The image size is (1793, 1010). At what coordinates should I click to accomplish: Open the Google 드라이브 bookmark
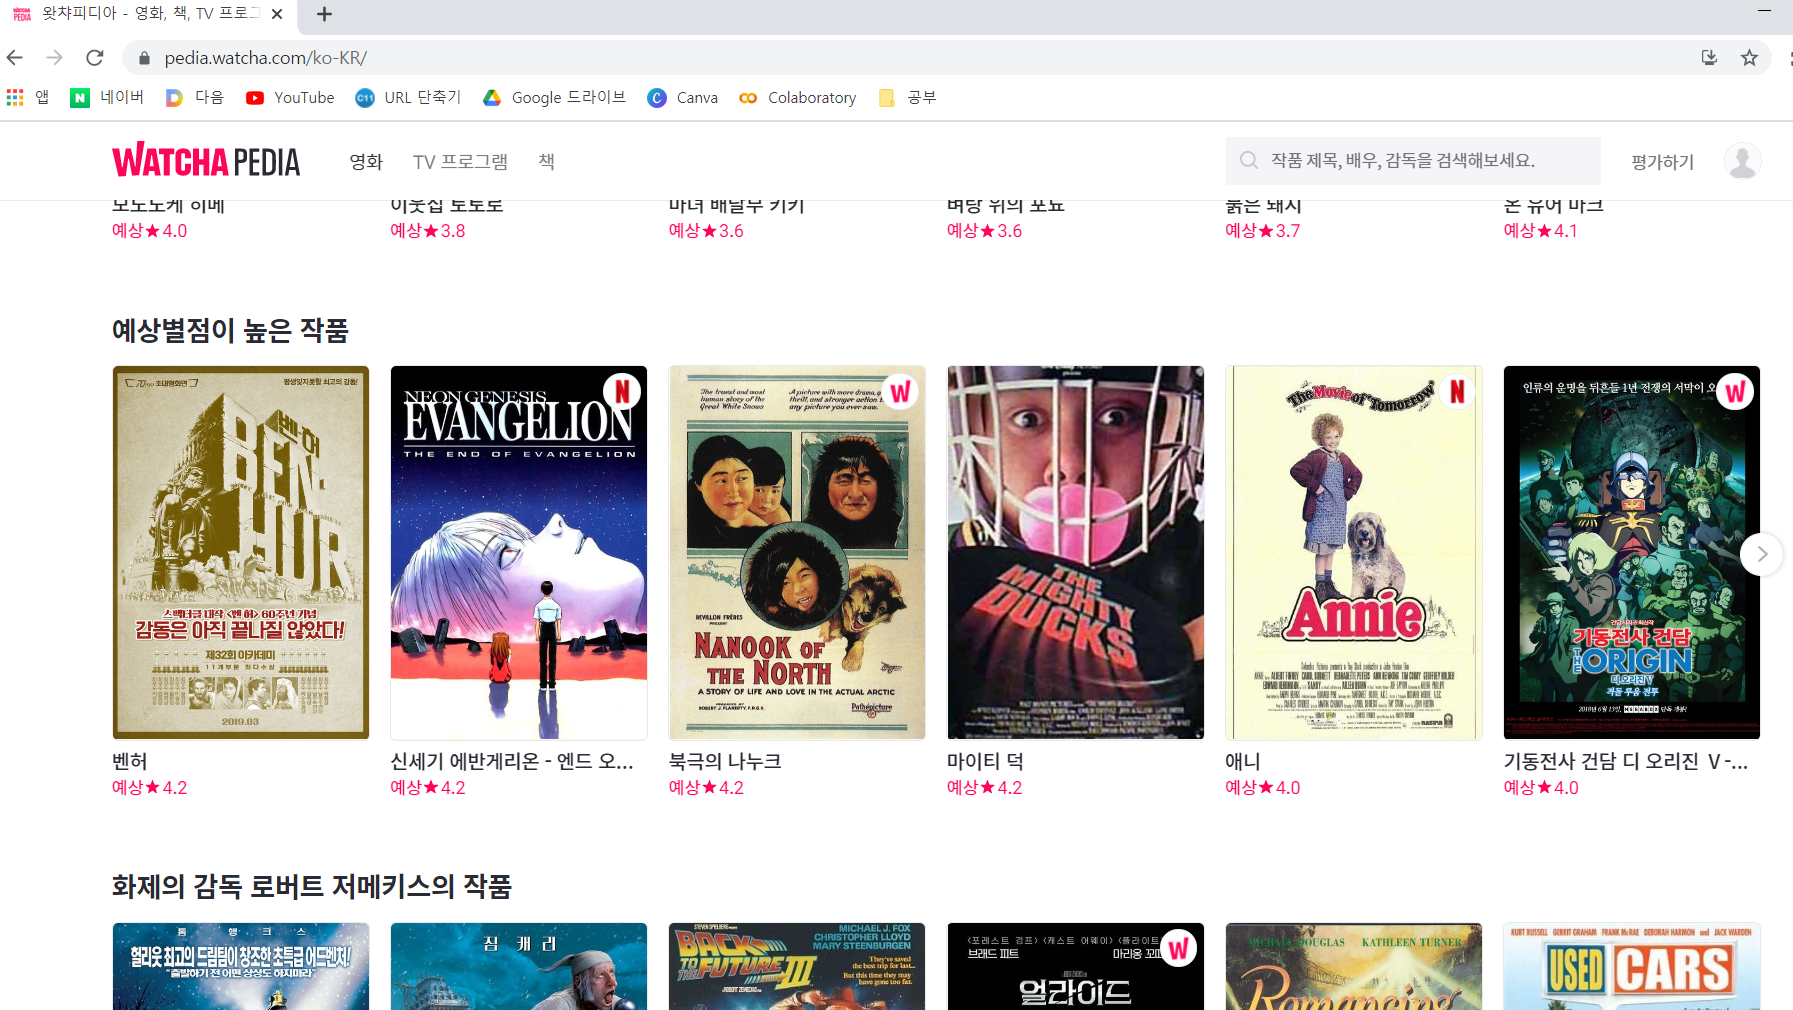click(554, 97)
